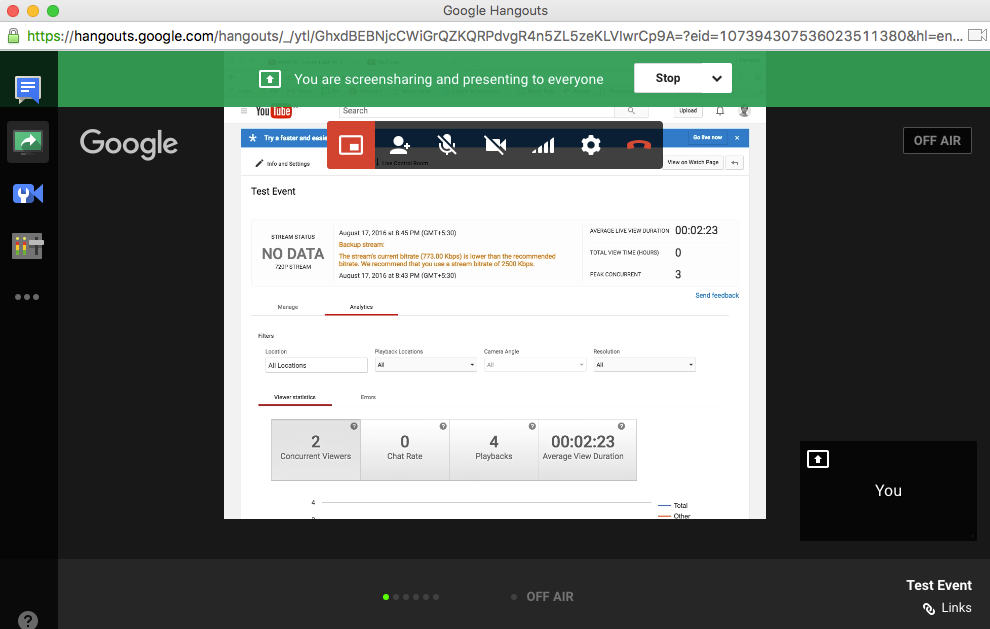Toggle the disabled camera icon

[x=495, y=145]
